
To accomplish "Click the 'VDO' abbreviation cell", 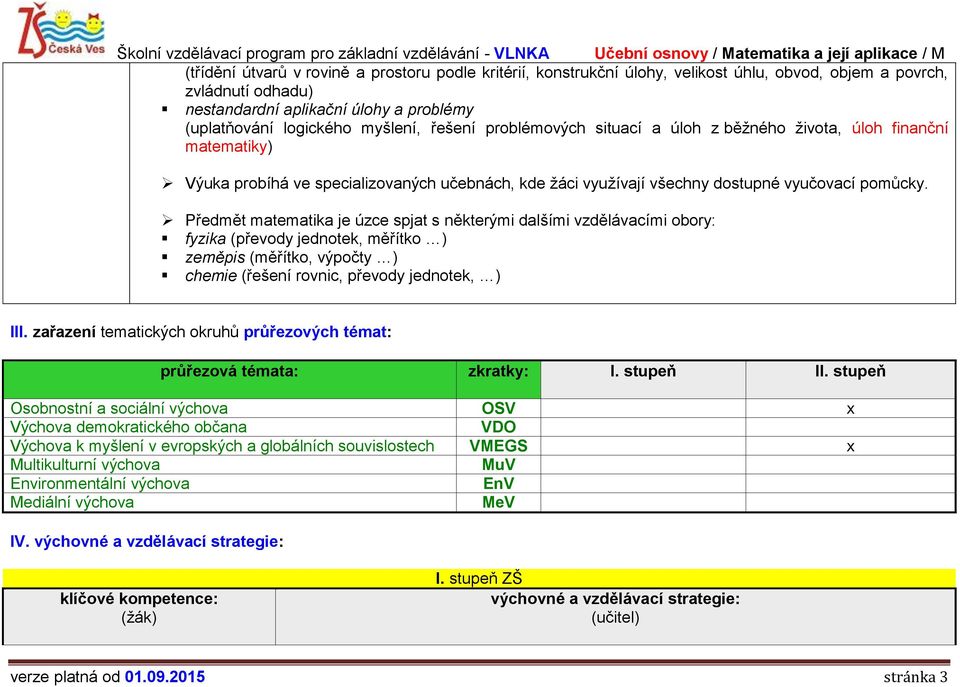I will point(498,427).
